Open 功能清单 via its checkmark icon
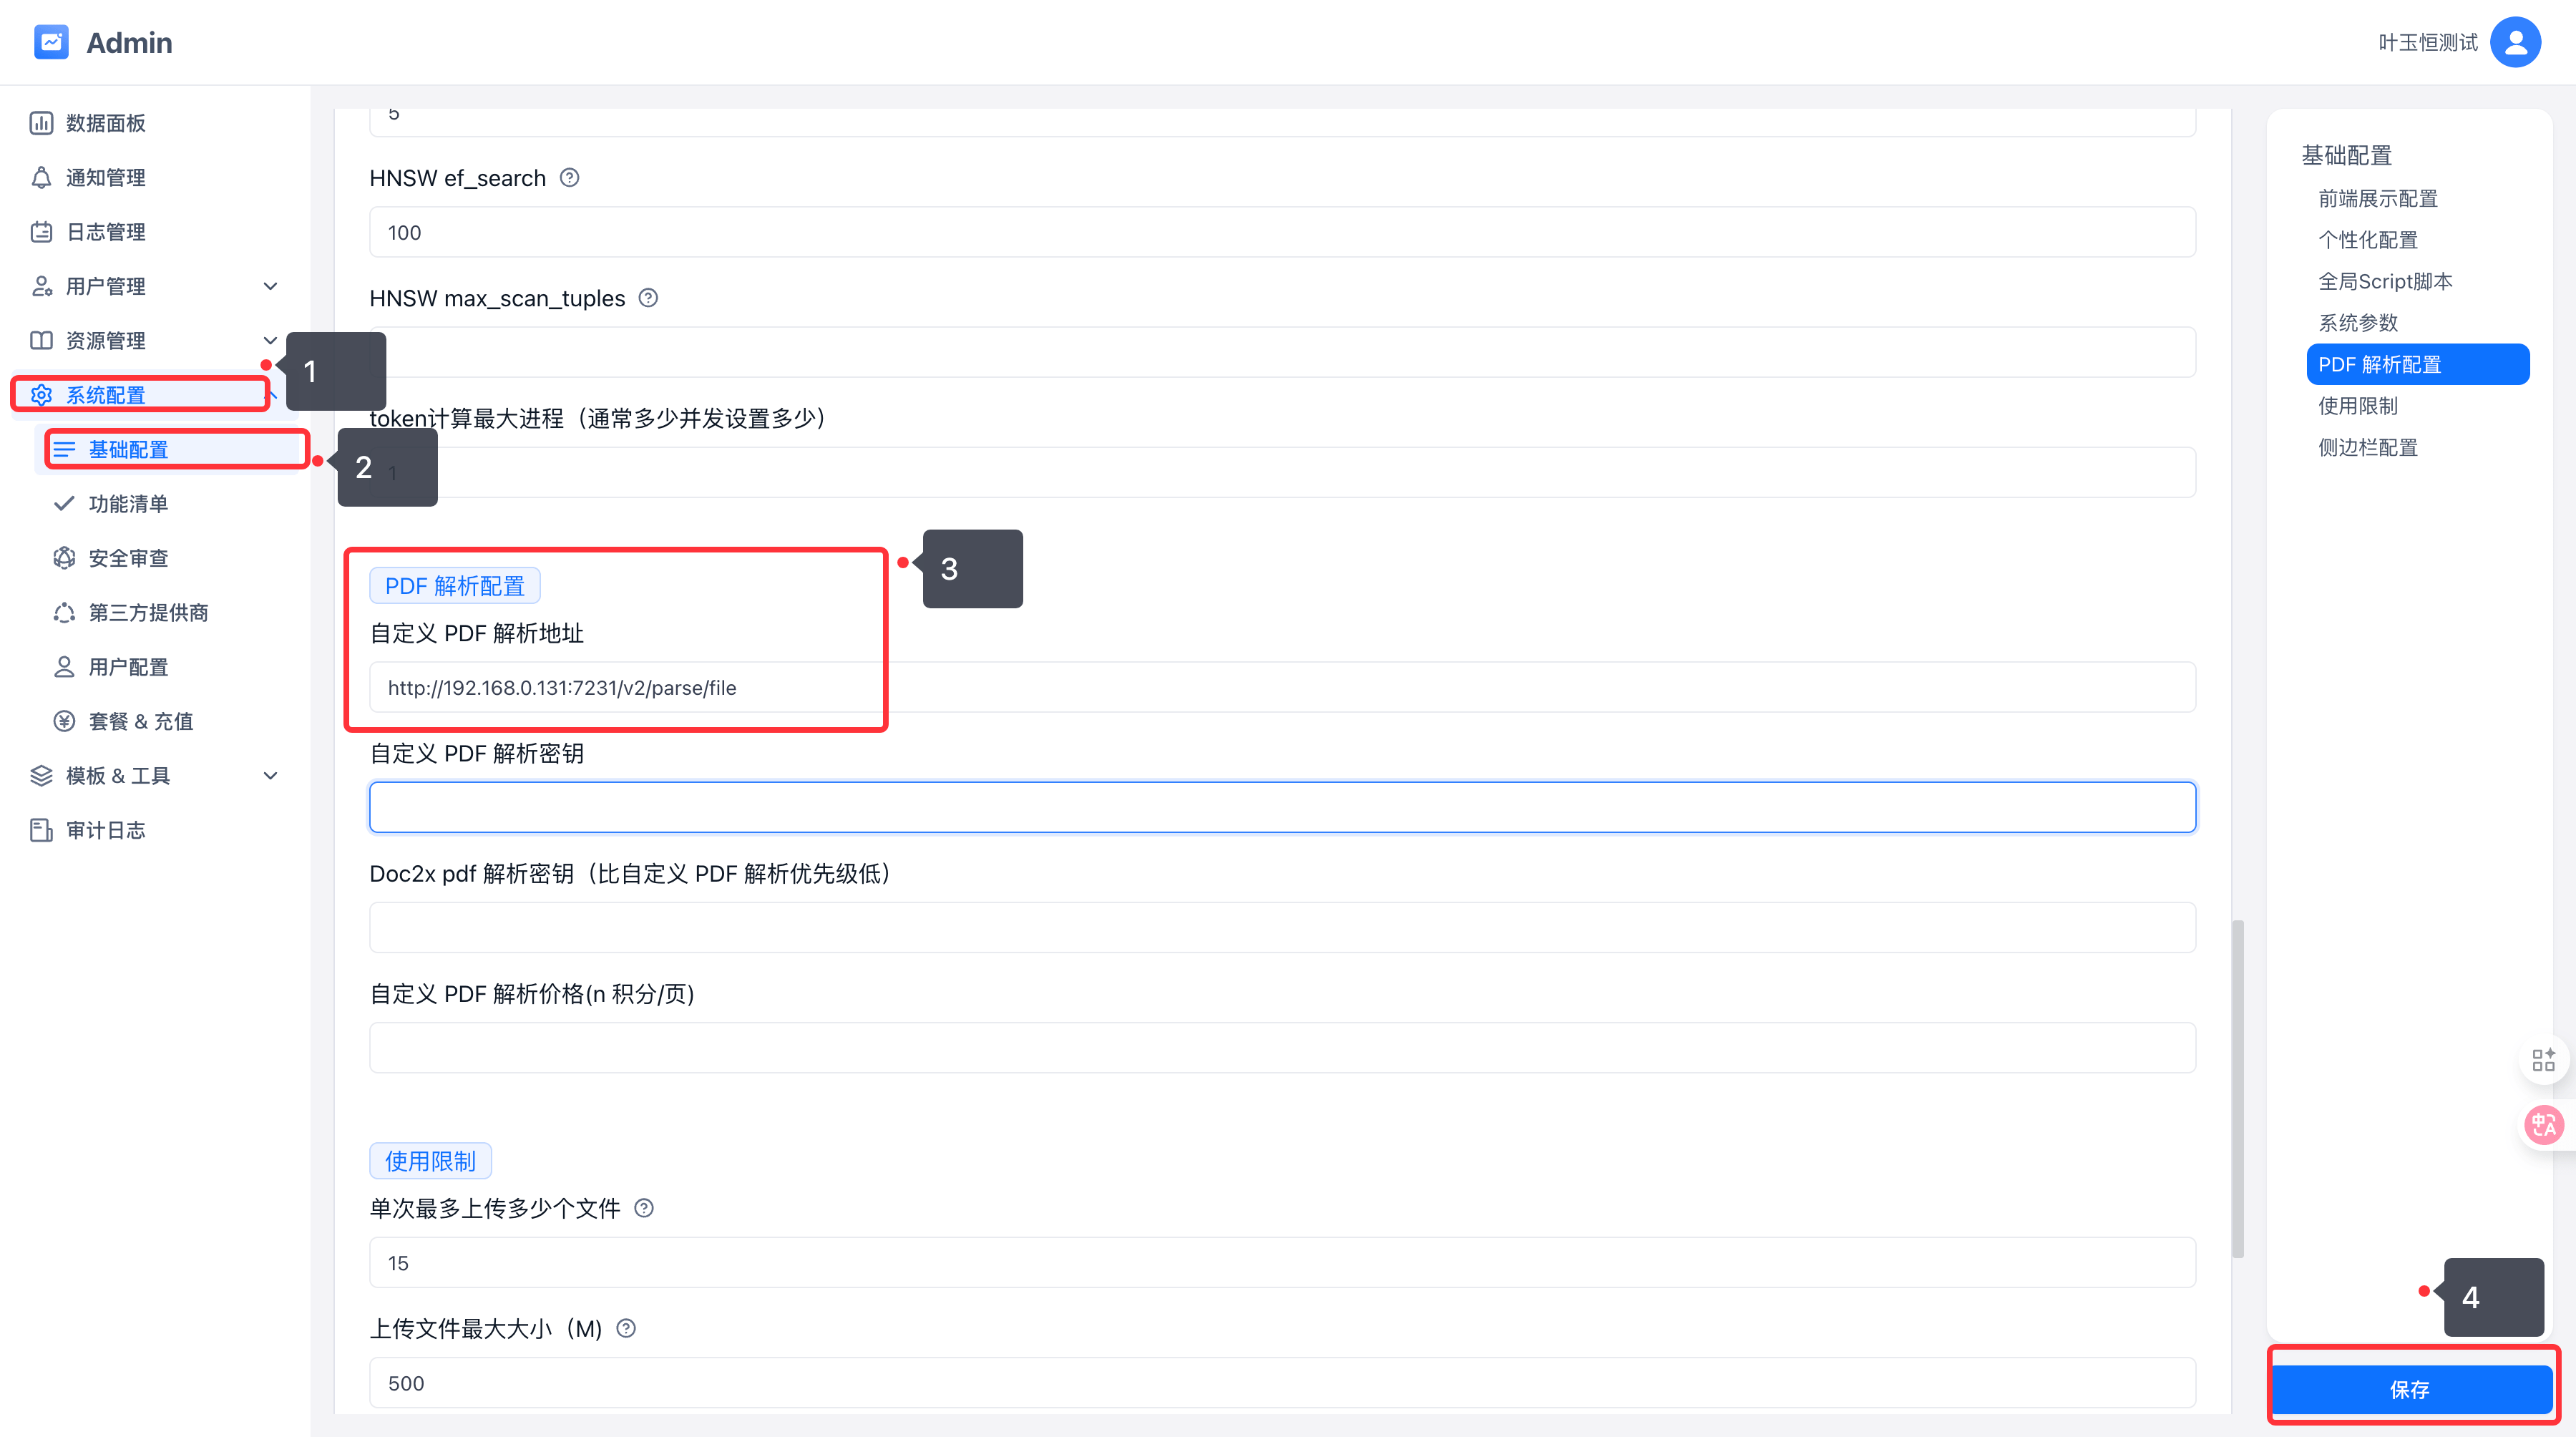Screen dimensions: 2576x1437 click(64, 503)
